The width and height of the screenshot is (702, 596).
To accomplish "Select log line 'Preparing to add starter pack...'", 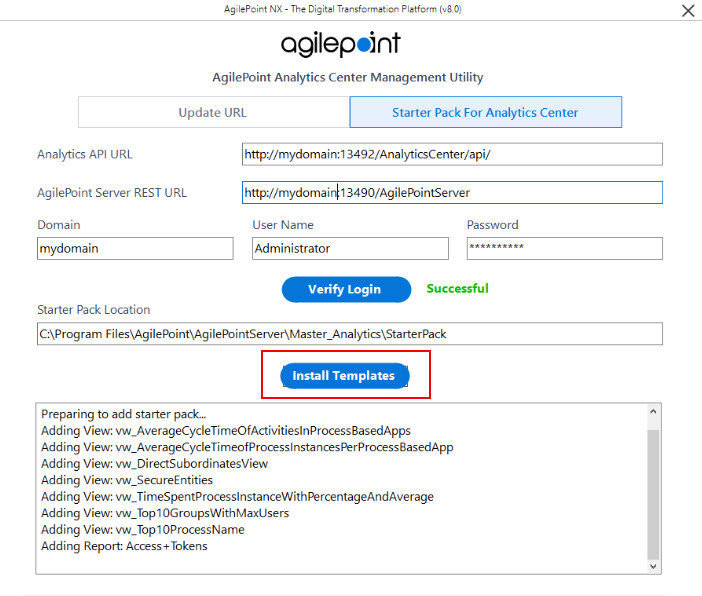I will tap(124, 414).
